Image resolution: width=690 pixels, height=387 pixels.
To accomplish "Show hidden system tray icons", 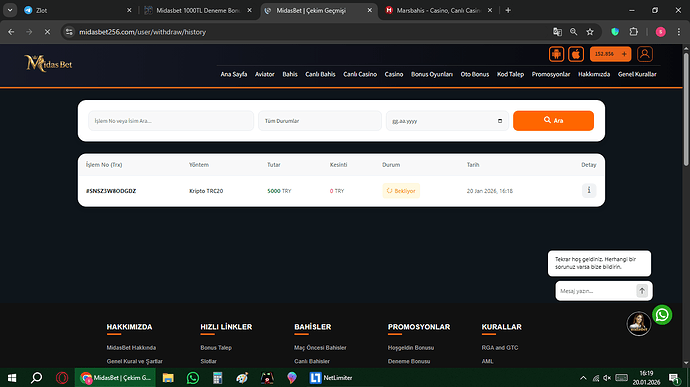I will (583, 378).
